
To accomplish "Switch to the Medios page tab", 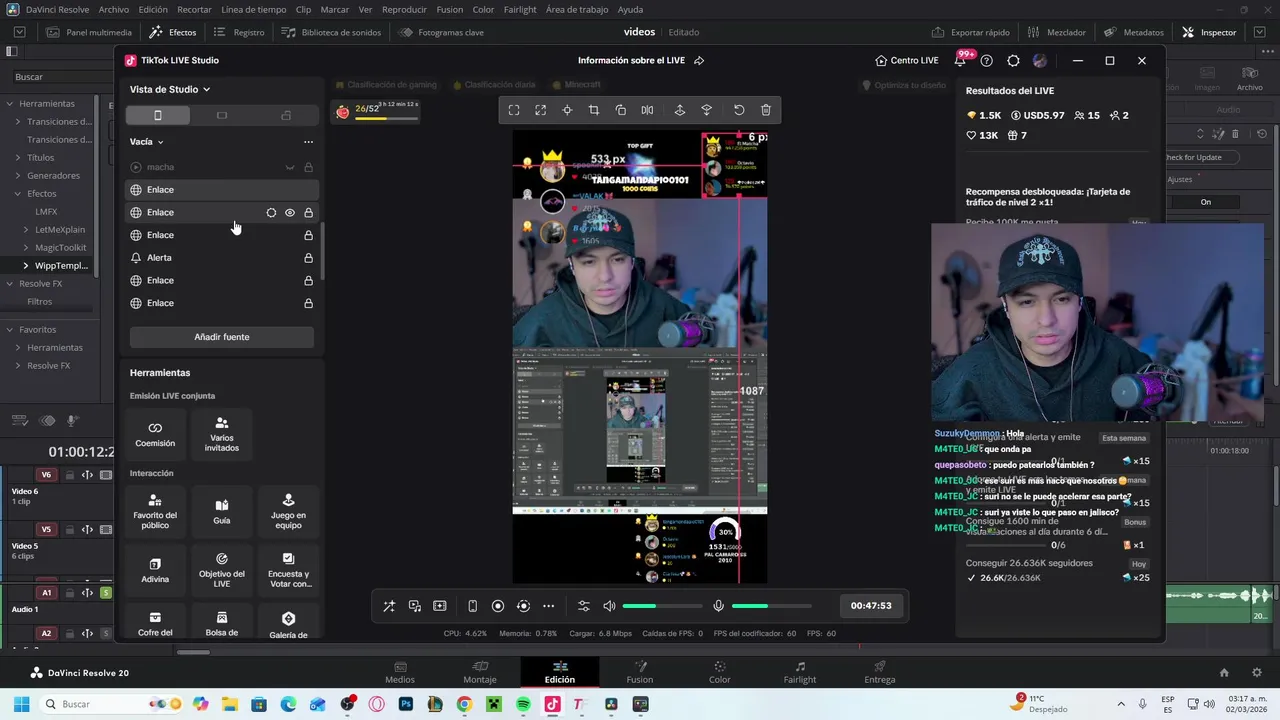I will (400, 672).
